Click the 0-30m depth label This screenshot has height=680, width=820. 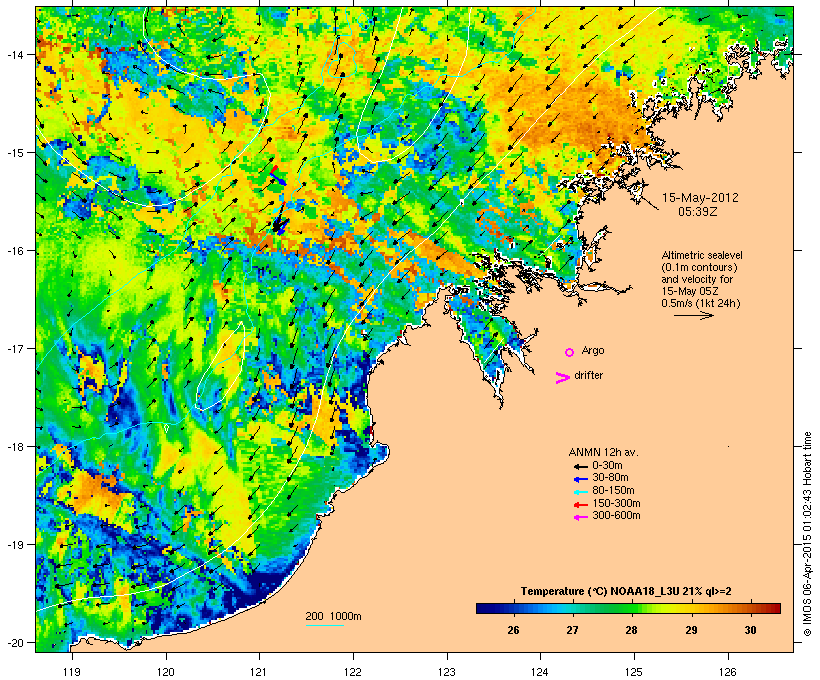pos(607,466)
